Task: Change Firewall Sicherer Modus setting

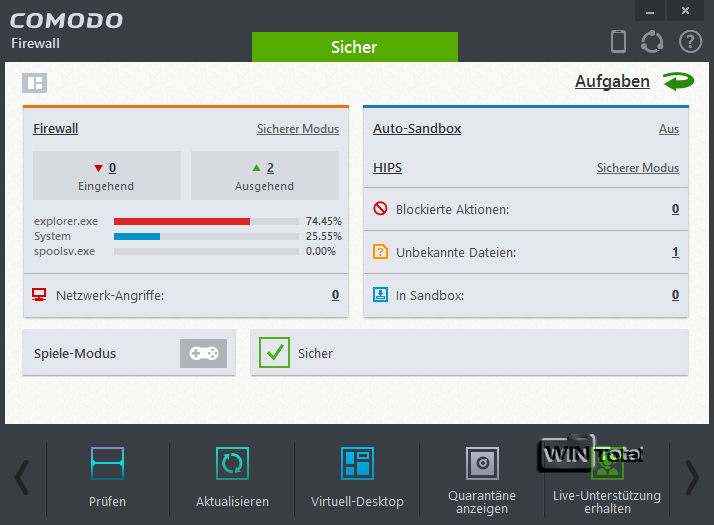Action: click(298, 129)
